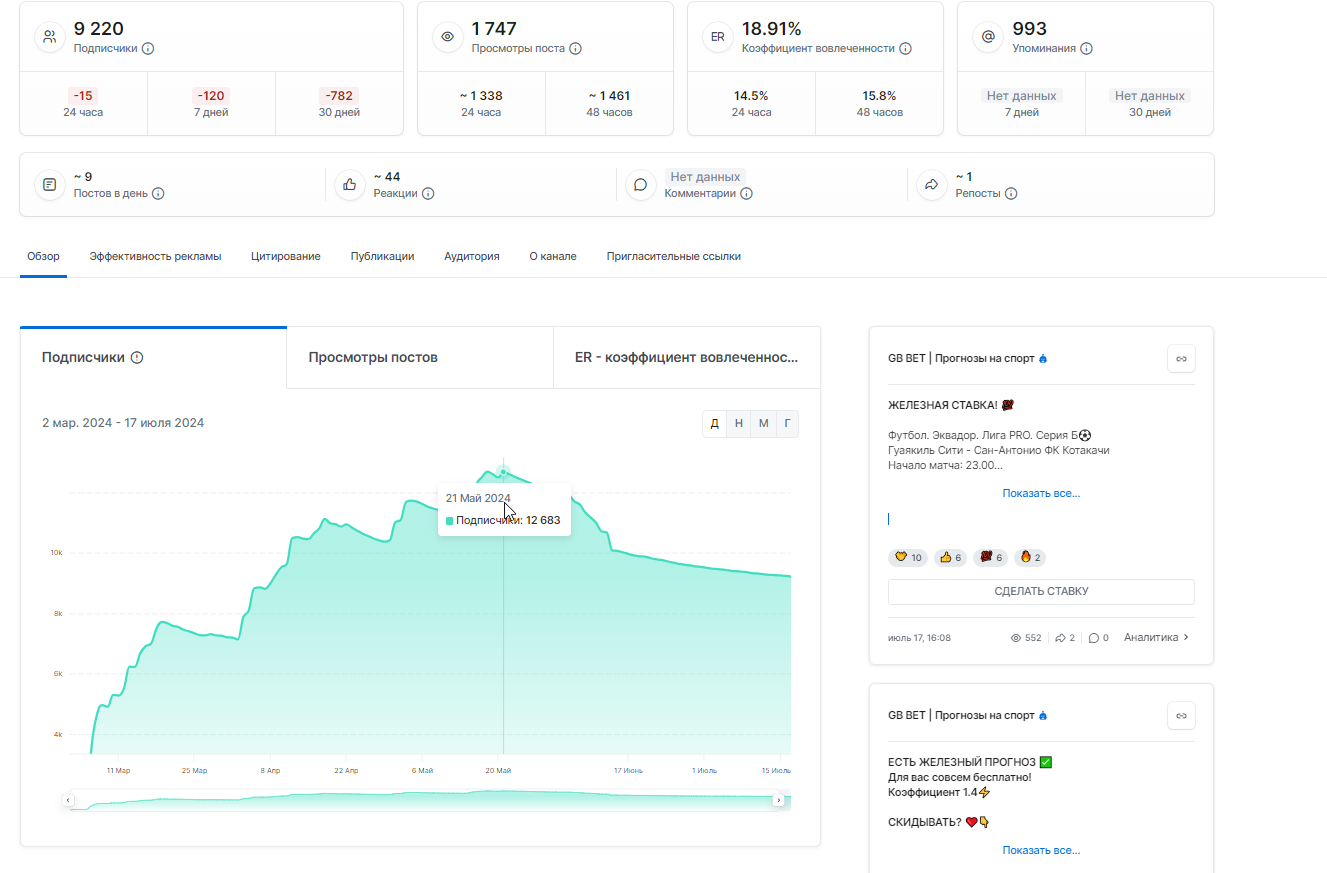The image size is (1327, 873).
Task: Click the ER engagement rate icon
Action: tap(718, 37)
